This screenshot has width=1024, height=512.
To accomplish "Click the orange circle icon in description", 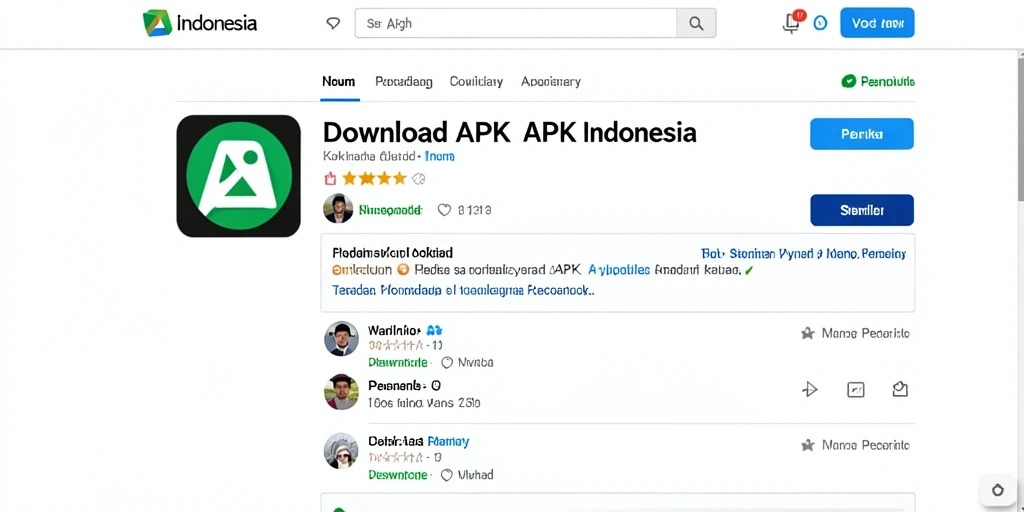I will click(x=403, y=269).
